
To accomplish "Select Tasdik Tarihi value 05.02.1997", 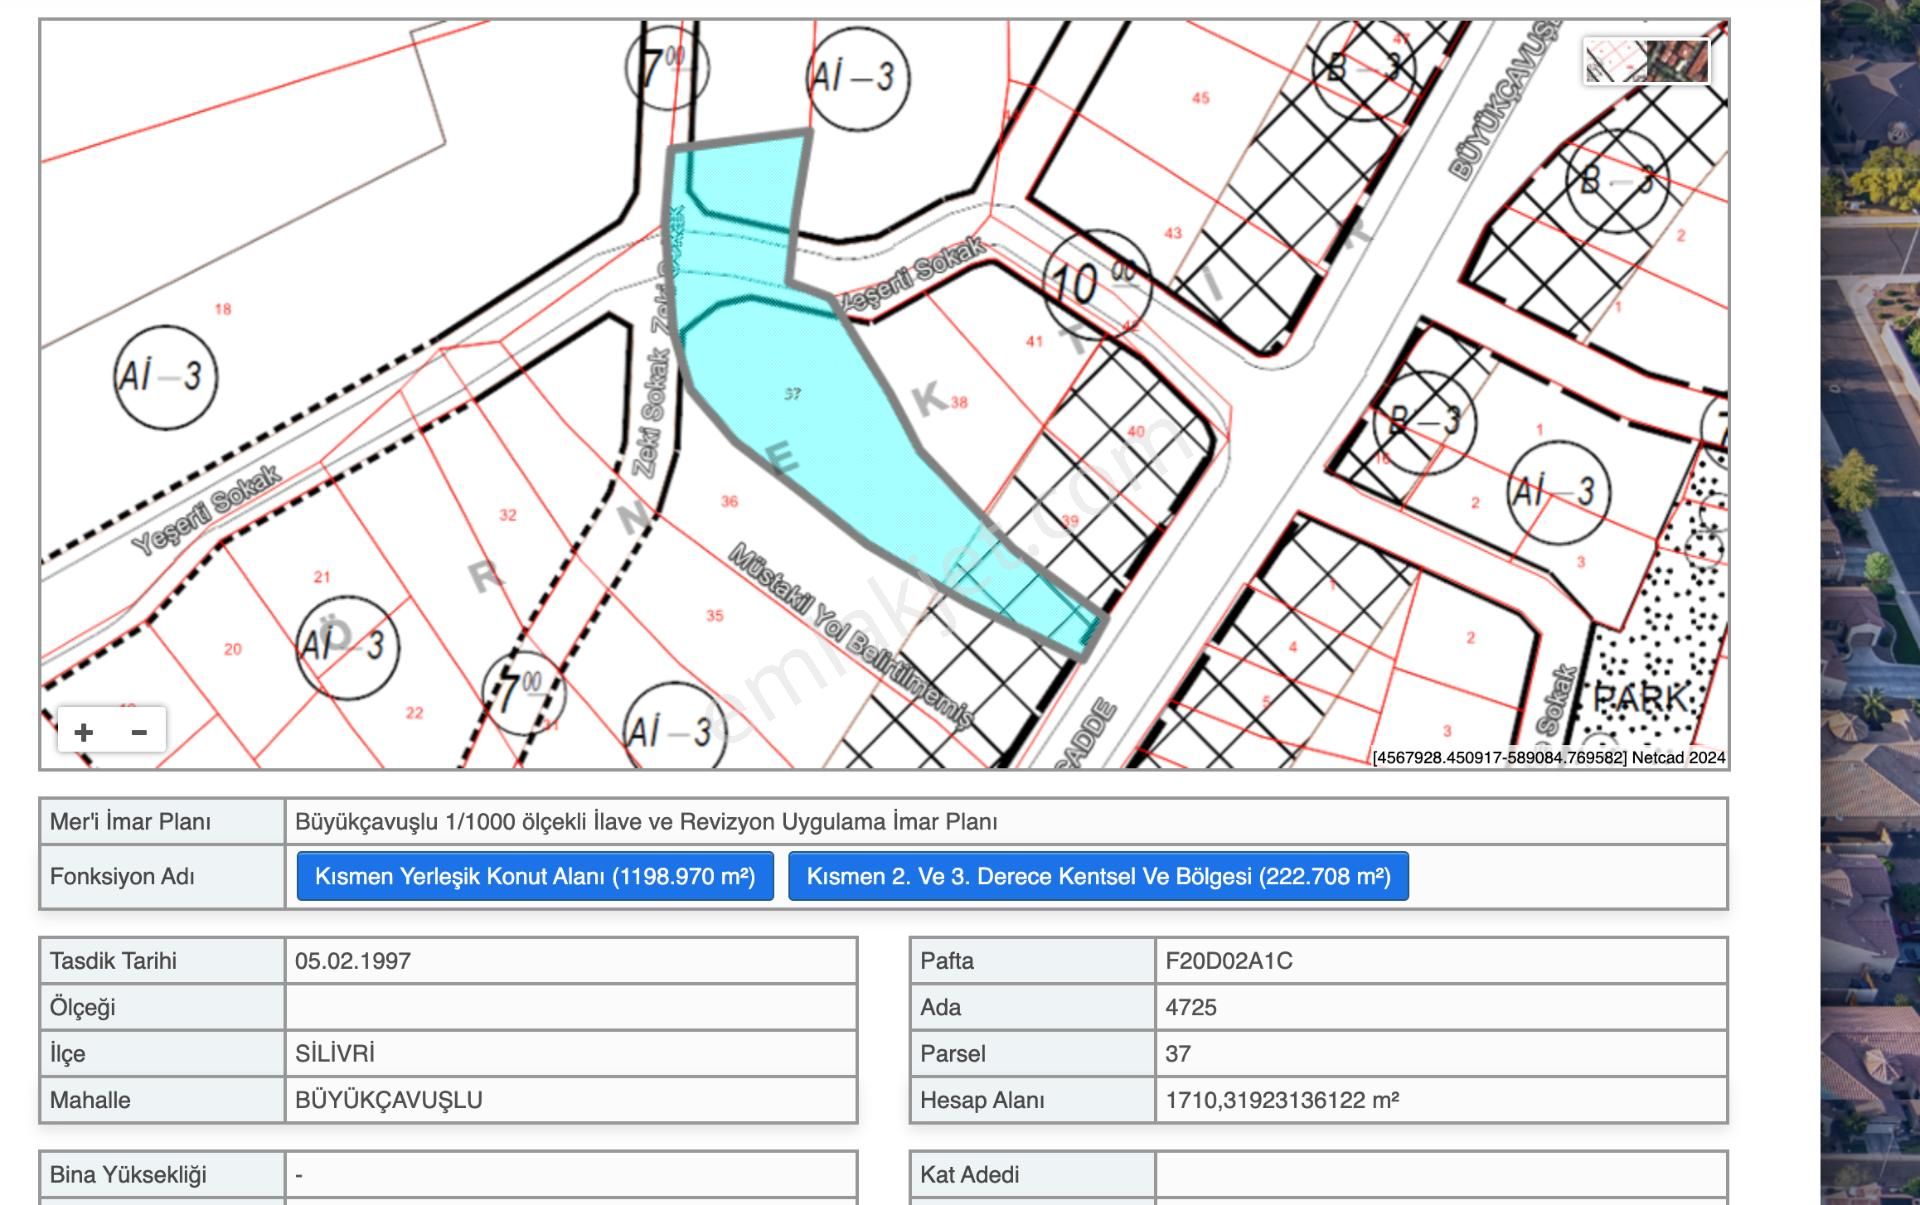I will pyautogui.click(x=353, y=961).
